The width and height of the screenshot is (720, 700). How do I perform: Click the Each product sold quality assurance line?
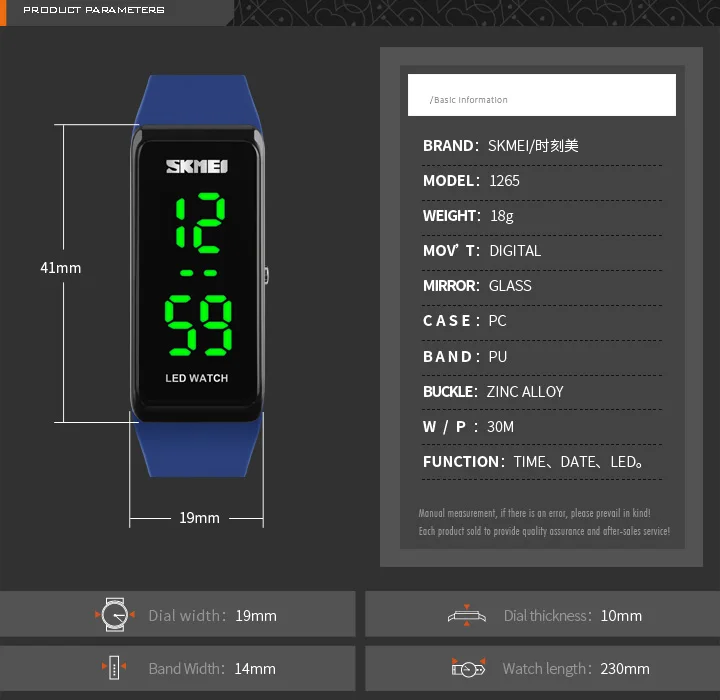tap(544, 531)
